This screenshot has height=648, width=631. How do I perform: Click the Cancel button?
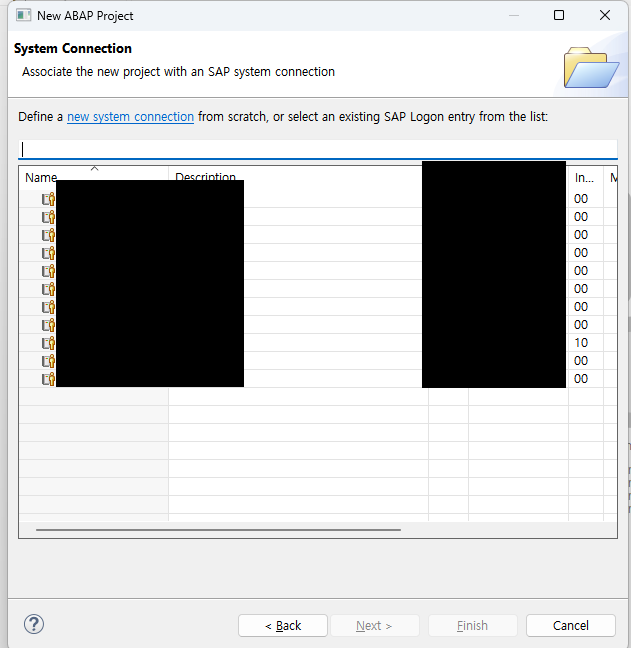click(571, 625)
